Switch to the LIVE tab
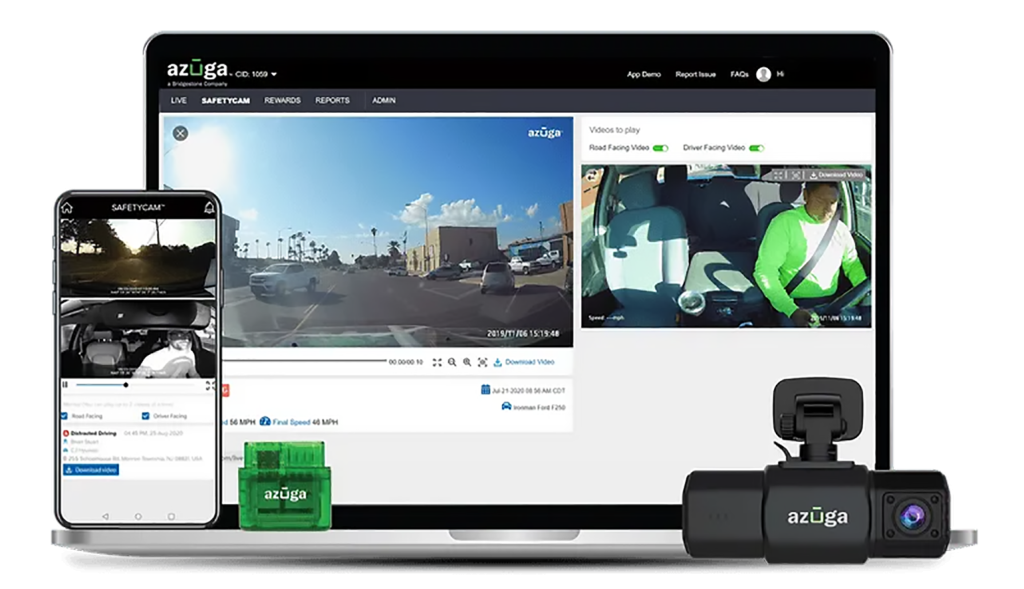Viewport: 1024px width, 589px height. point(178,101)
